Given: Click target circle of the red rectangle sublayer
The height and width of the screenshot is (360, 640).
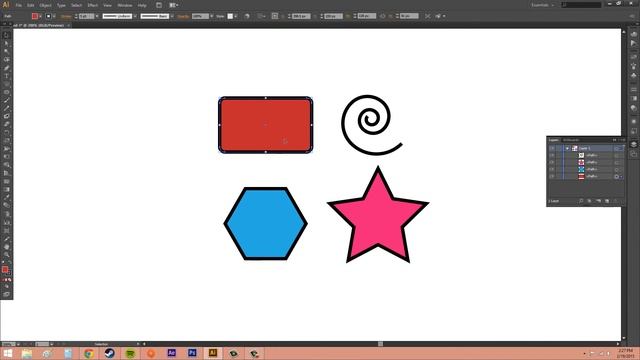Looking at the screenshot, I should click(616, 176).
